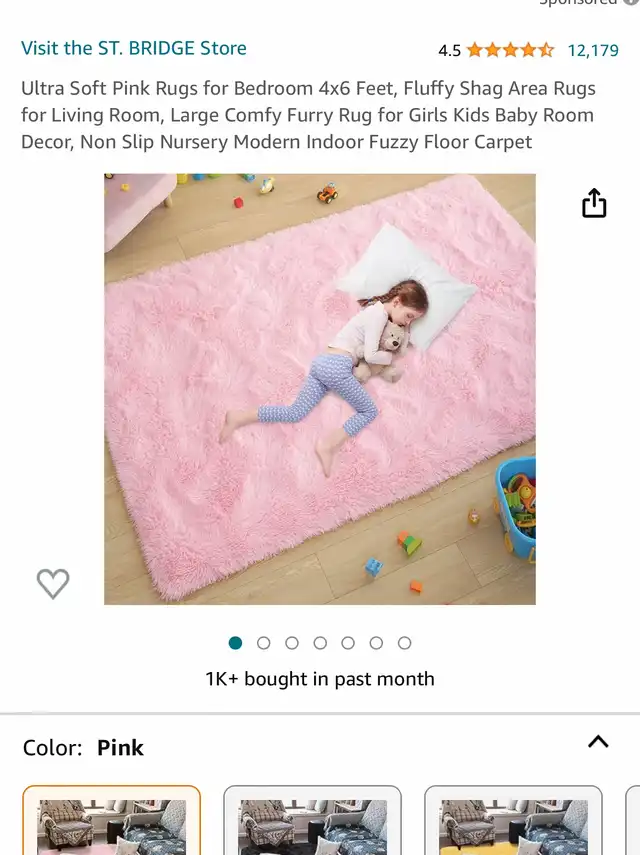This screenshot has width=640, height=855.
Task: Open the main pink rug product image
Action: point(320,389)
